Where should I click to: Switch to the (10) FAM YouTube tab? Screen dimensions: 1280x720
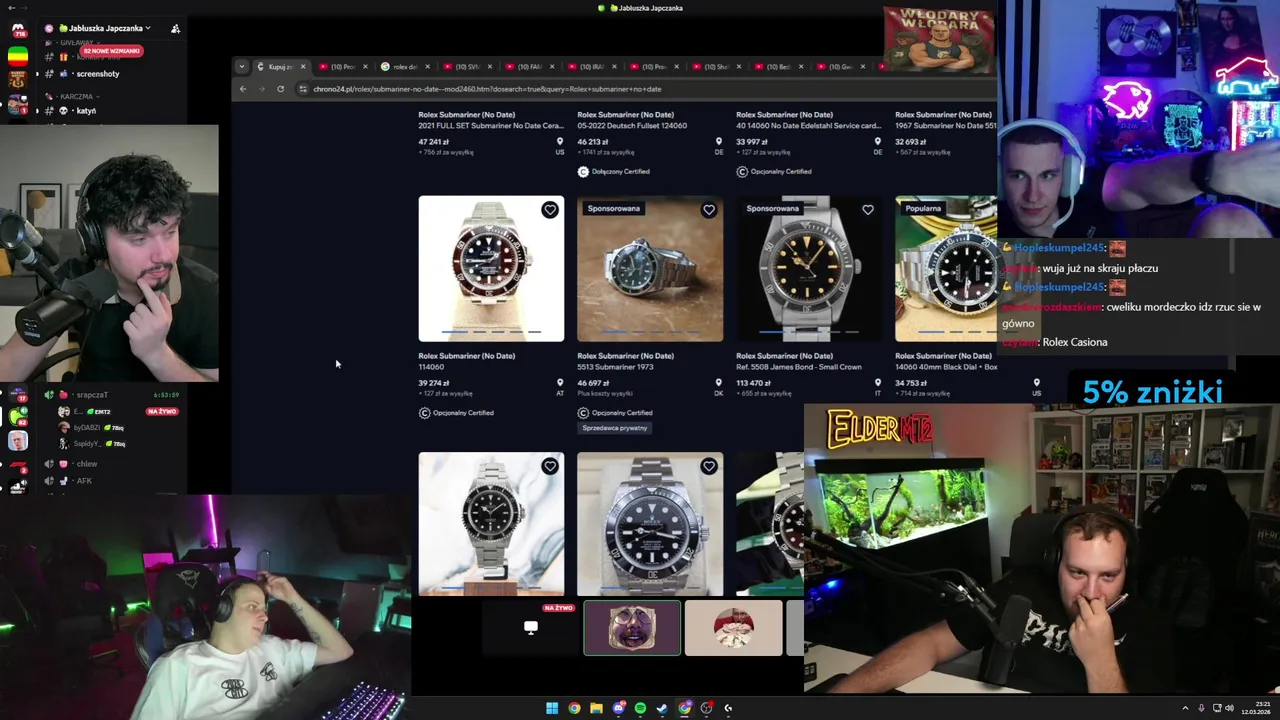529,67
